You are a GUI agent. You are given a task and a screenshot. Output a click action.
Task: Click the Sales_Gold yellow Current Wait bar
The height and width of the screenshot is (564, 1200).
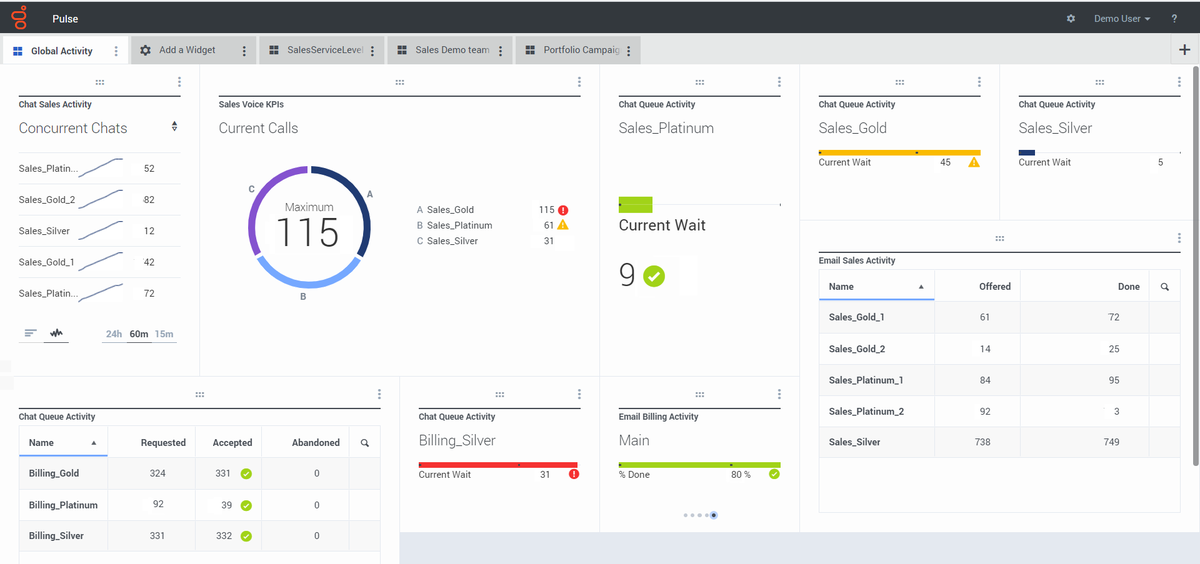[x=898, y=152]
